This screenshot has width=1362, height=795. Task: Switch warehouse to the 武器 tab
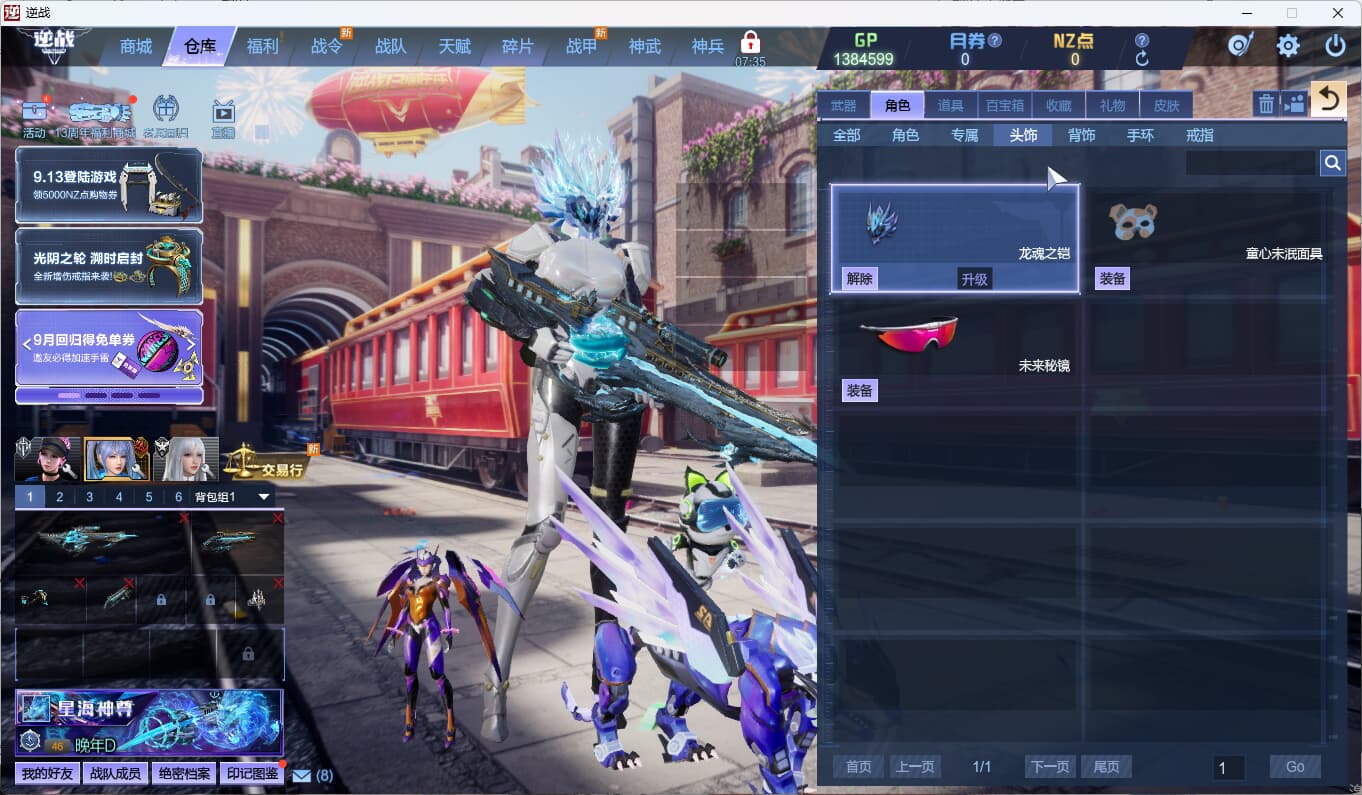(x=844, y=105)
